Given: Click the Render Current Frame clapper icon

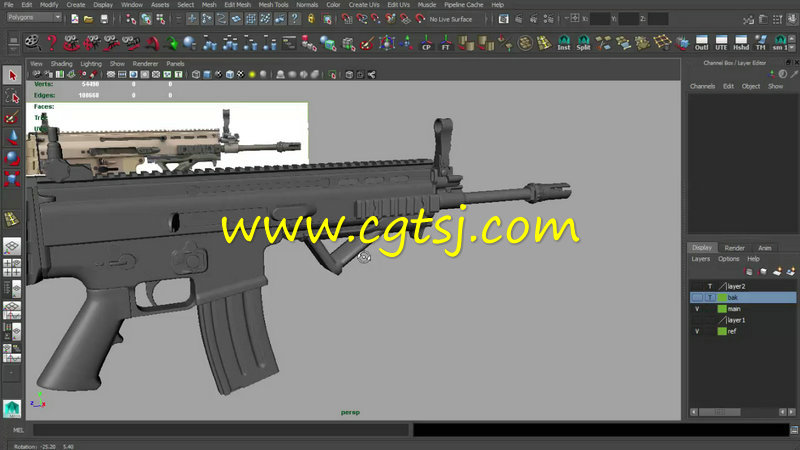Looking at the screenshot, I should point(518,19).
